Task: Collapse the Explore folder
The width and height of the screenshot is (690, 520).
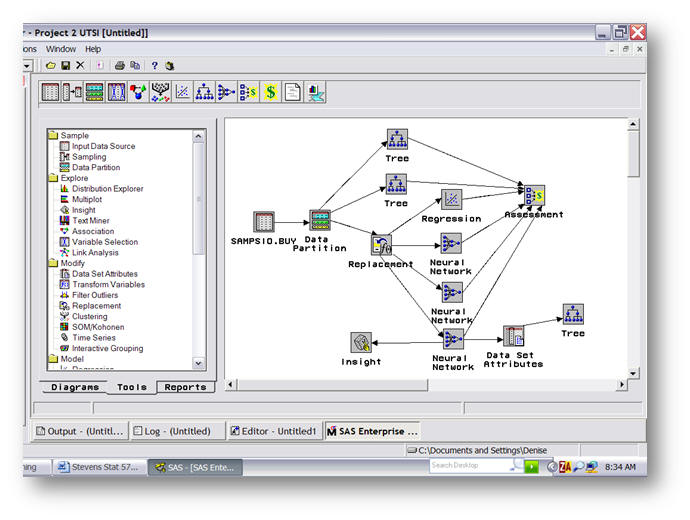Action: coord(53,178)
